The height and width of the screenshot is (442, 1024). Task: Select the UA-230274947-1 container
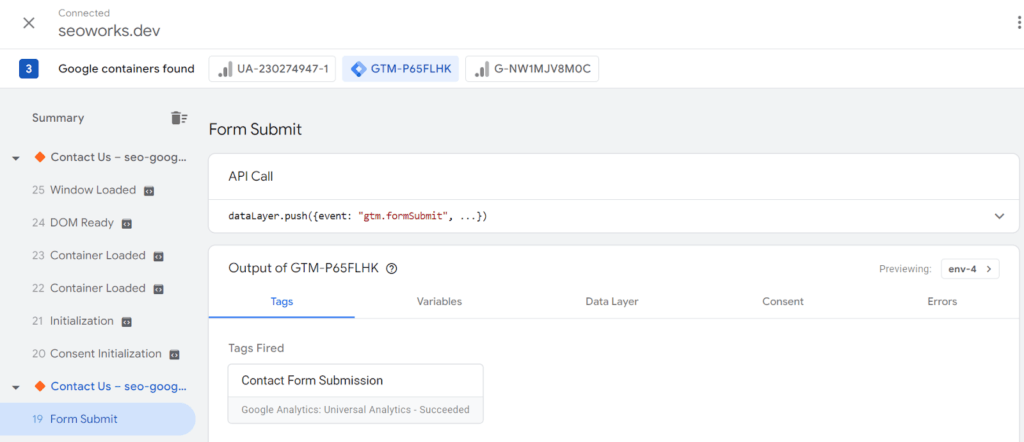coord(272,69)
